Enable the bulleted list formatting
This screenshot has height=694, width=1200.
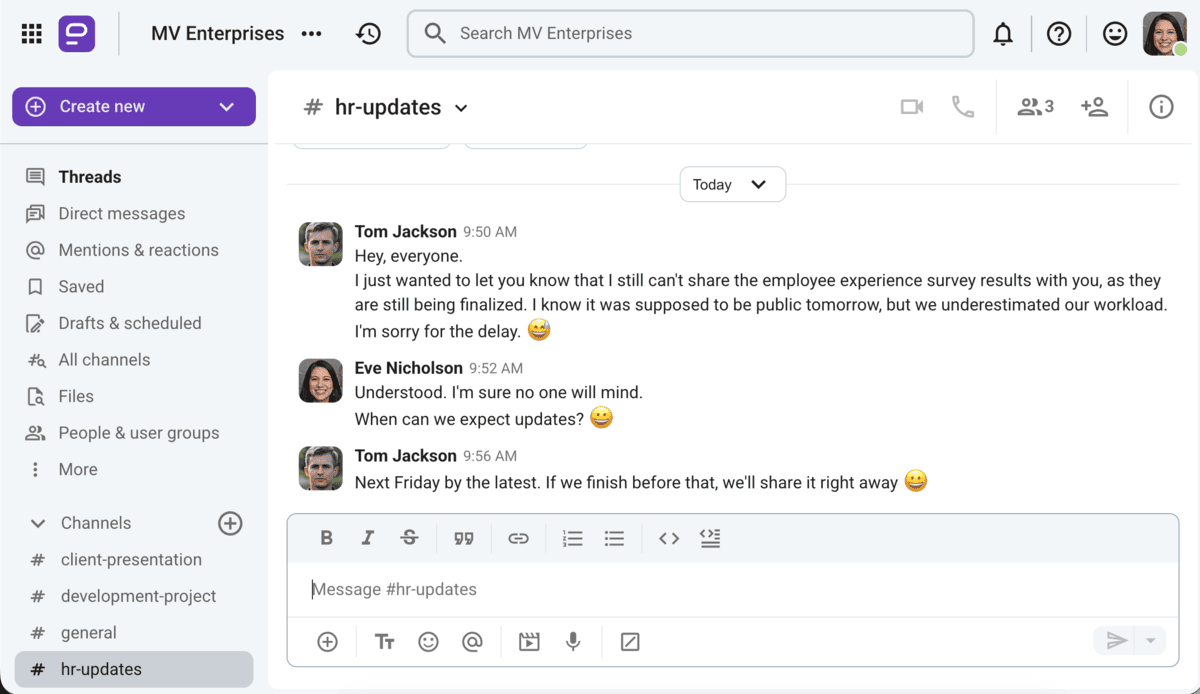(x=614, y=538)
